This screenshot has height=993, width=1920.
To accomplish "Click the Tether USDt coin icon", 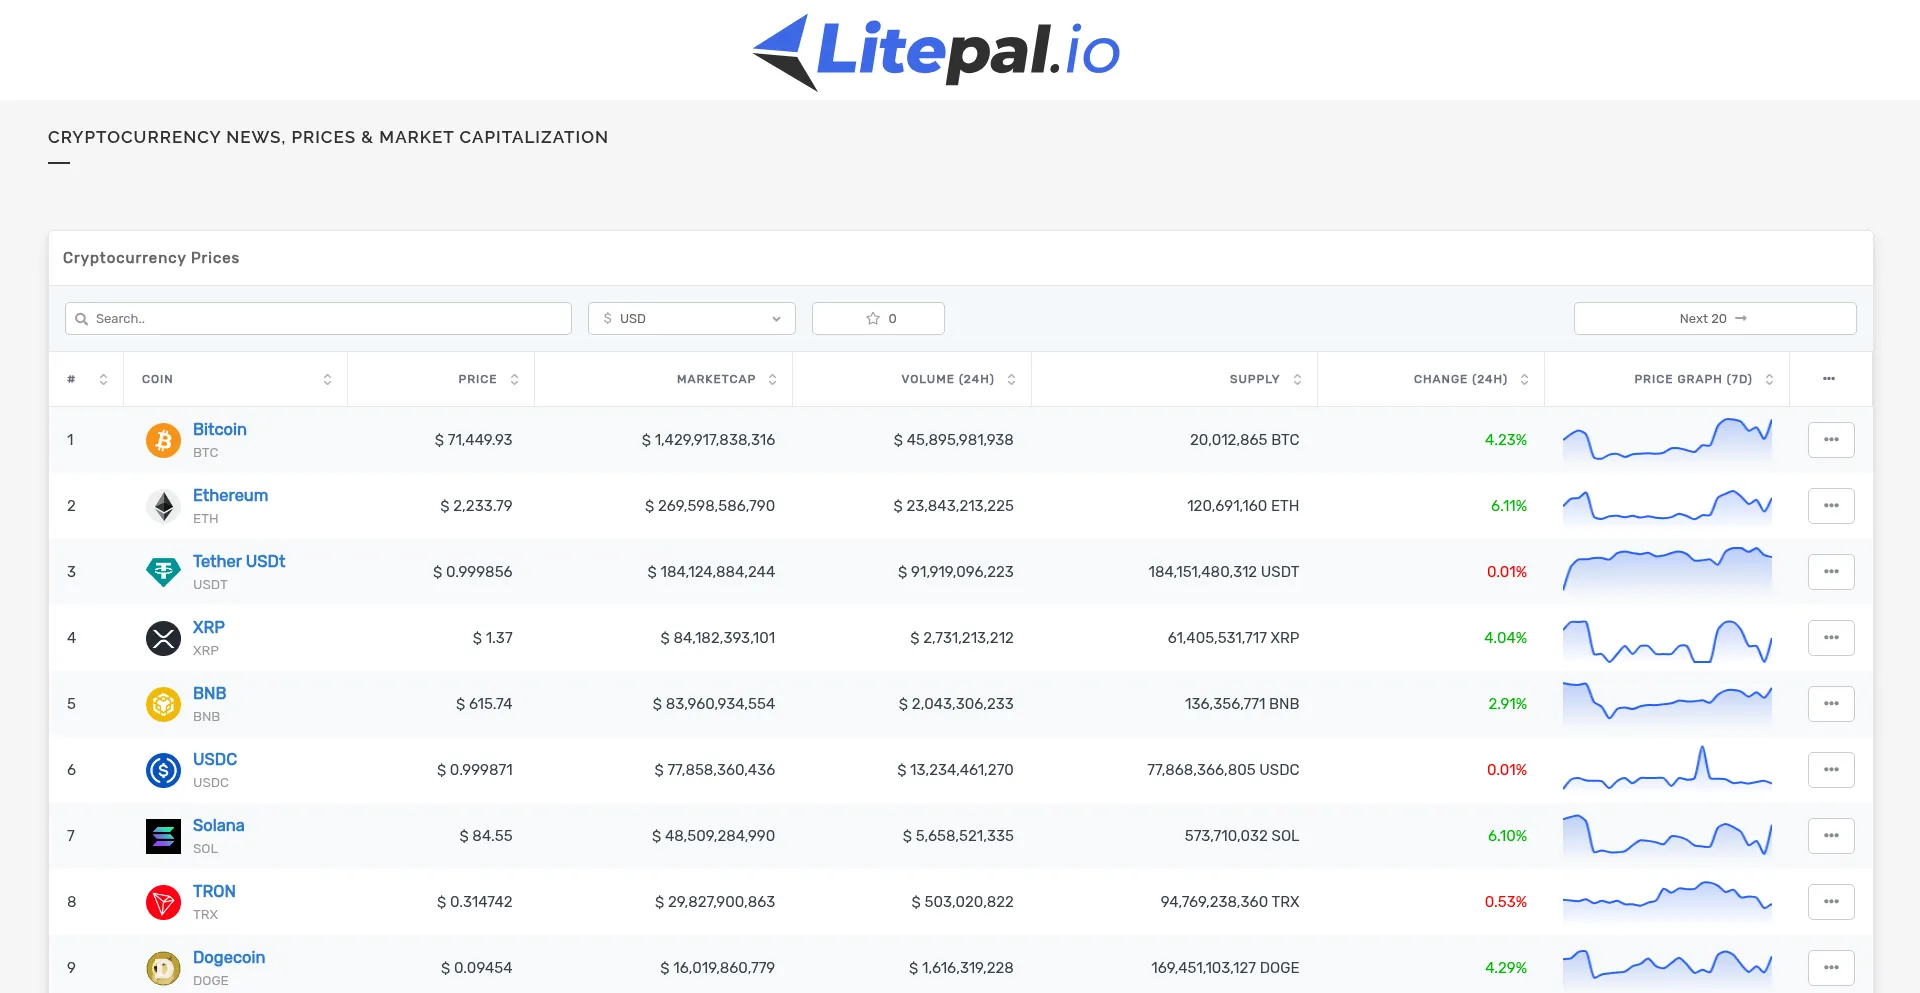I will pyautogui.click(x=163, y=572).
